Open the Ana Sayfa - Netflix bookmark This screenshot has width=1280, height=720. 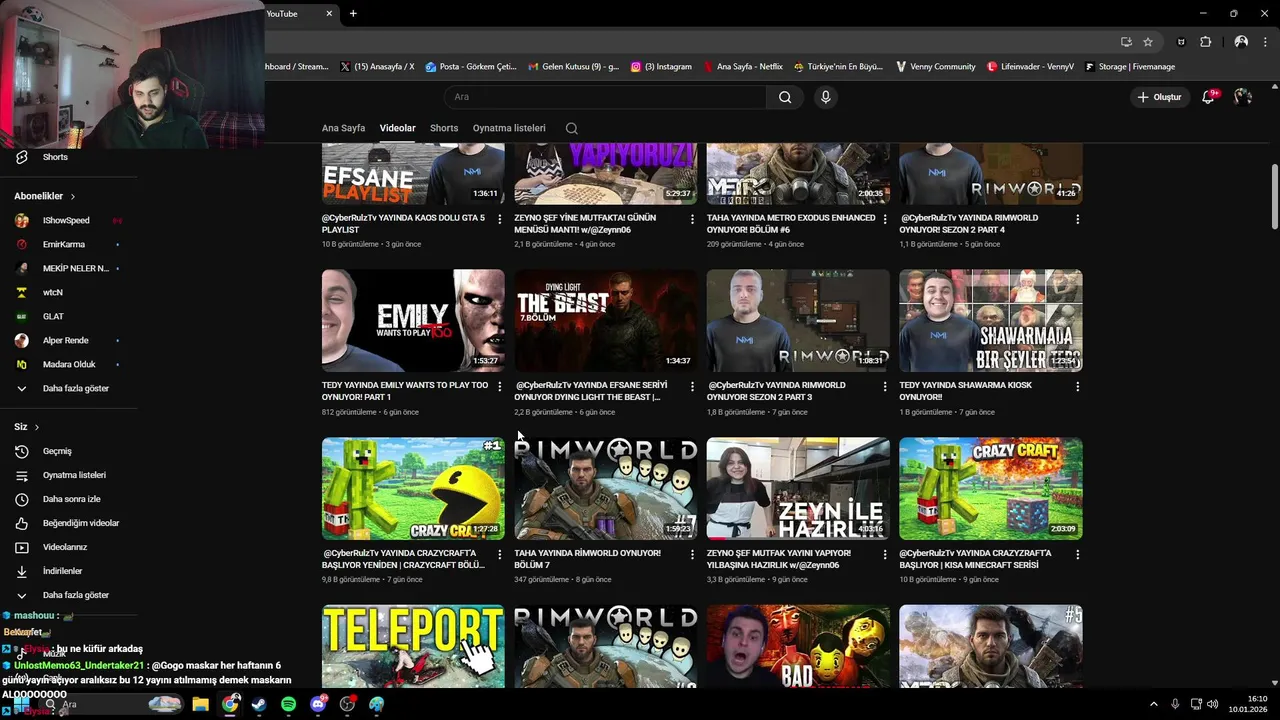pos(743,67)
